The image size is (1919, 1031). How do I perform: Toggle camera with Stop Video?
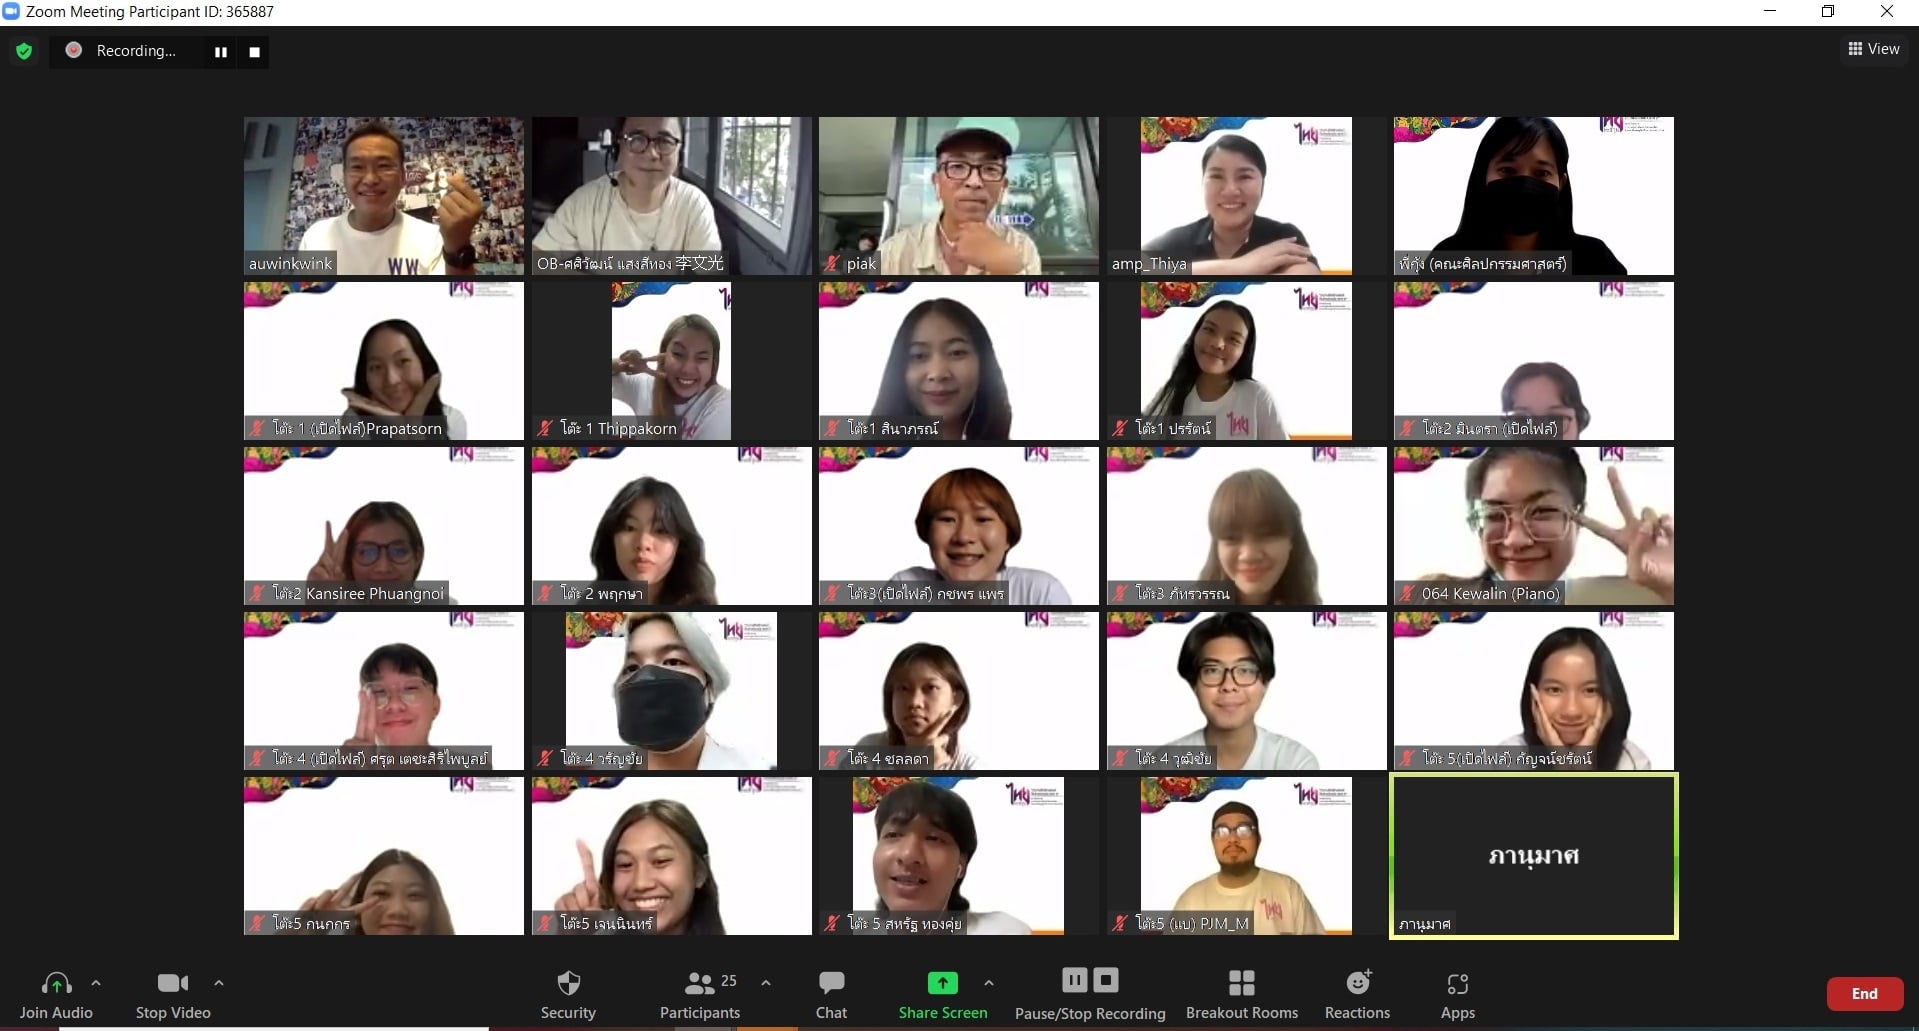point(173,994)
